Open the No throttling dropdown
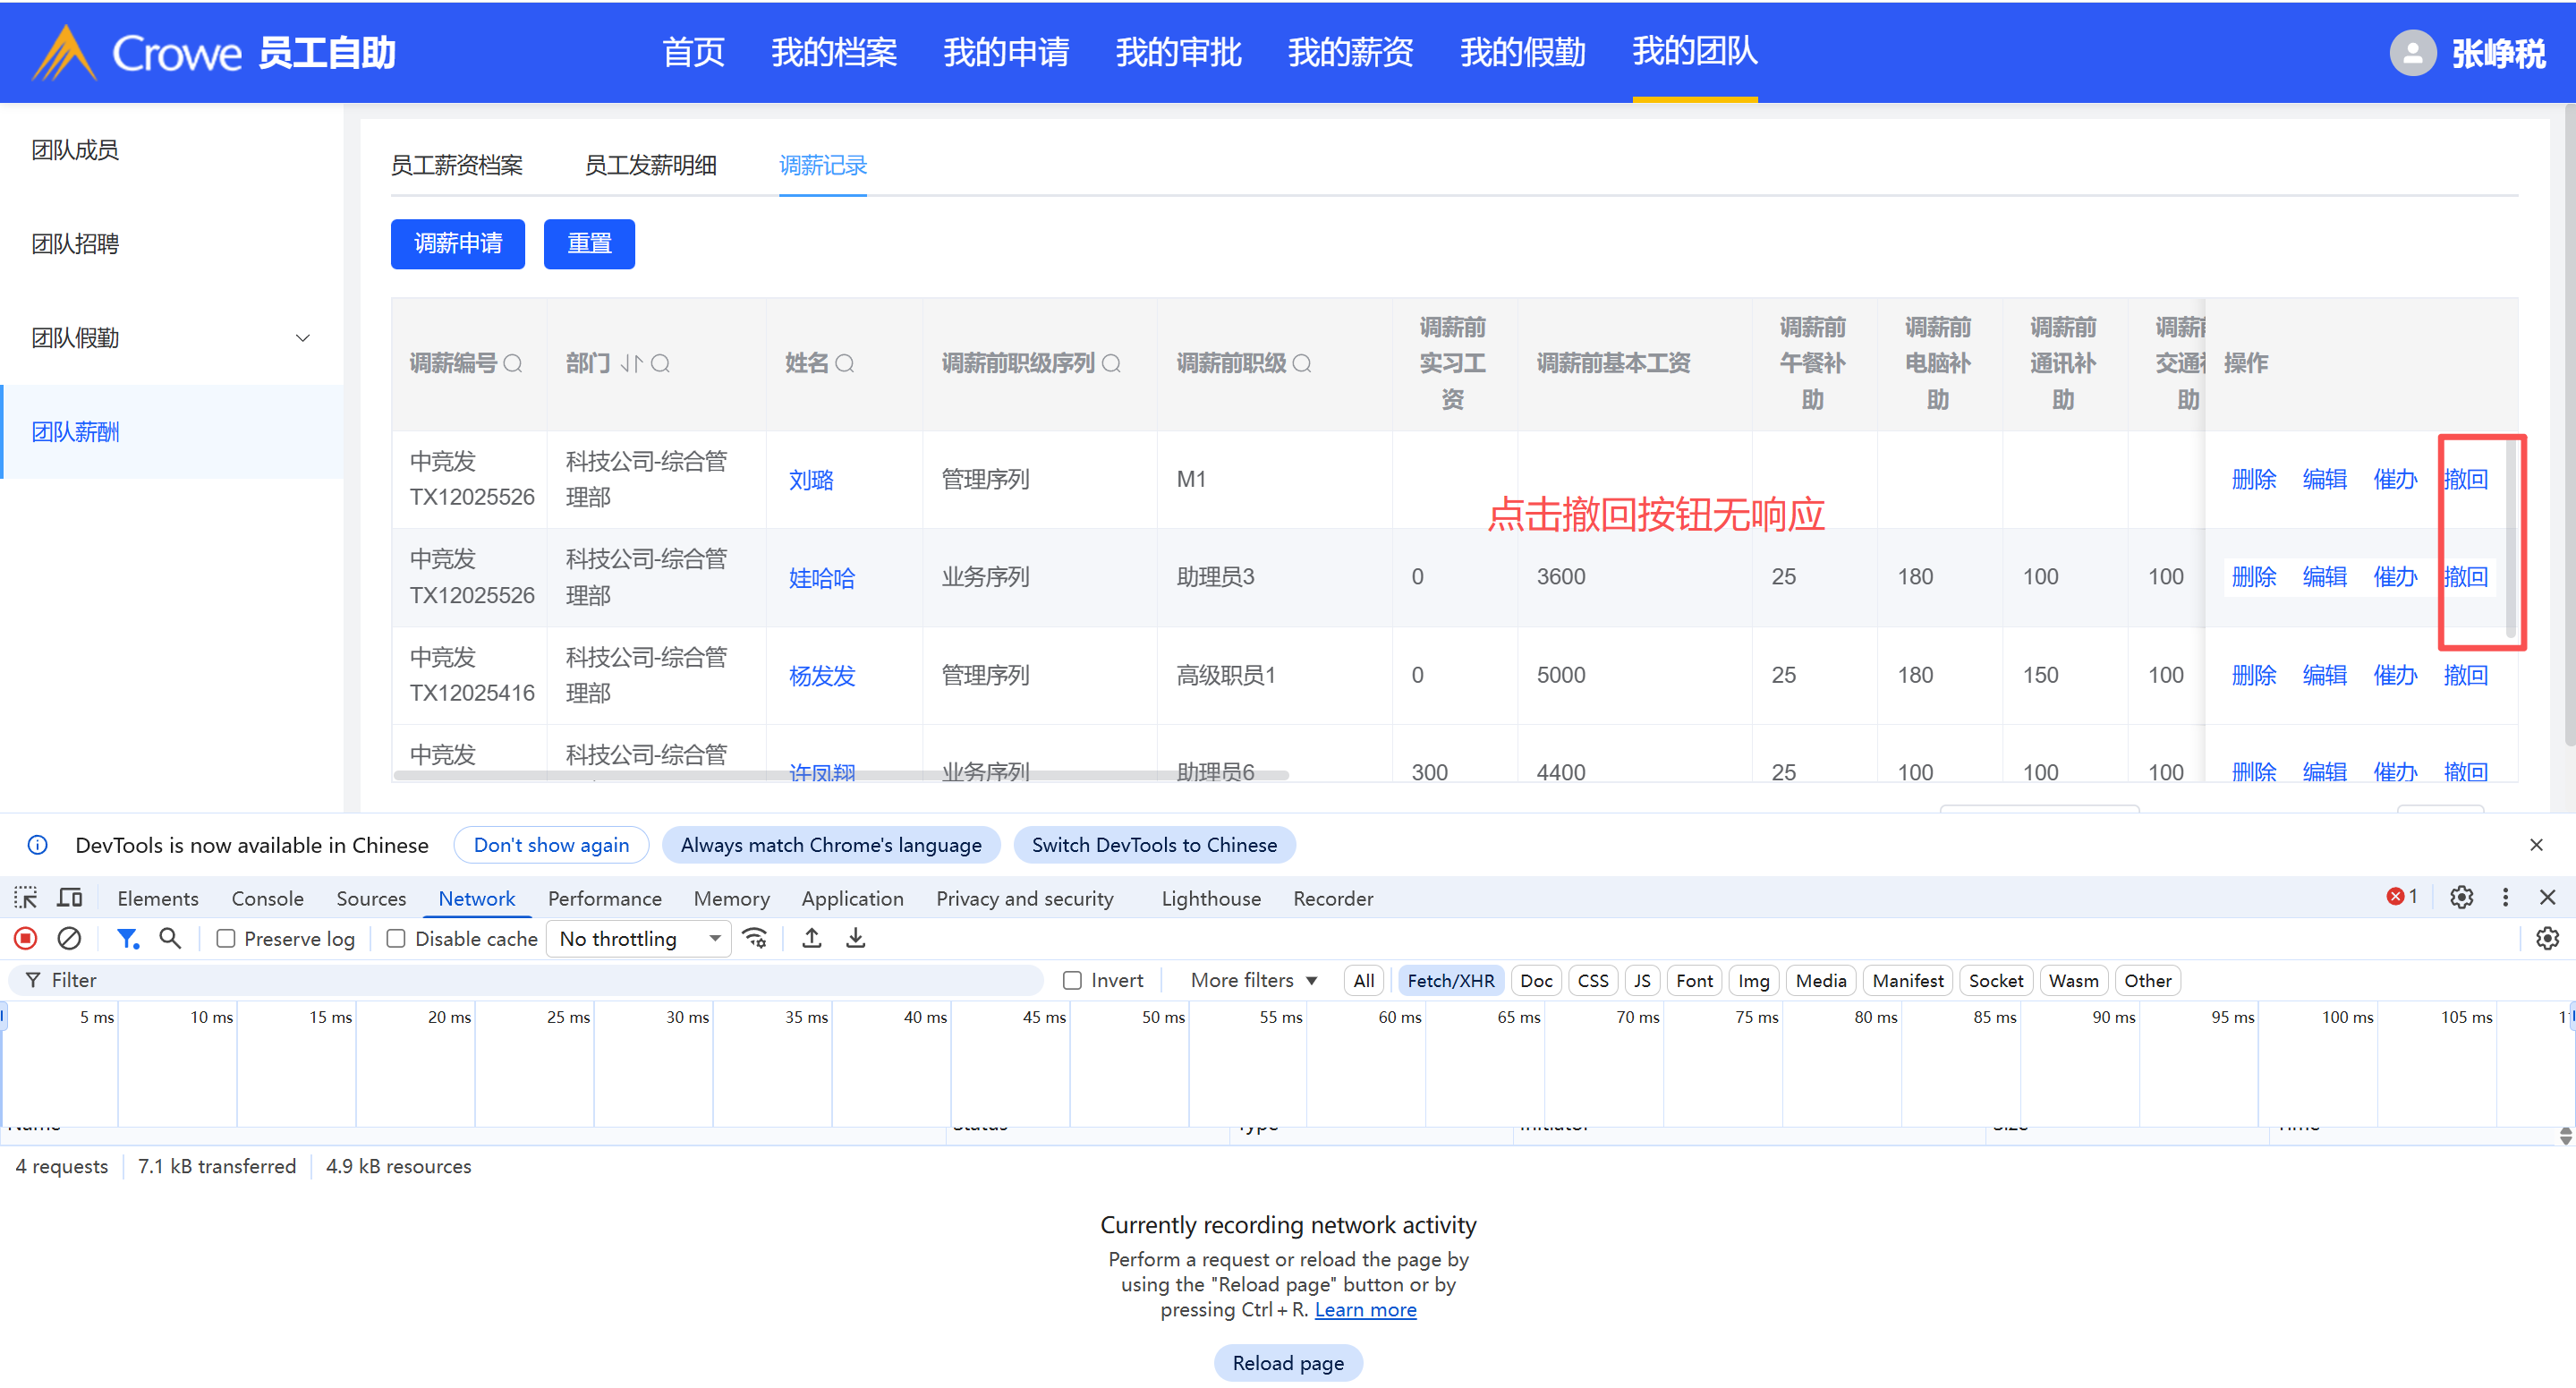The width and height of the screenshot is (2576, 1388). [640, 938]
